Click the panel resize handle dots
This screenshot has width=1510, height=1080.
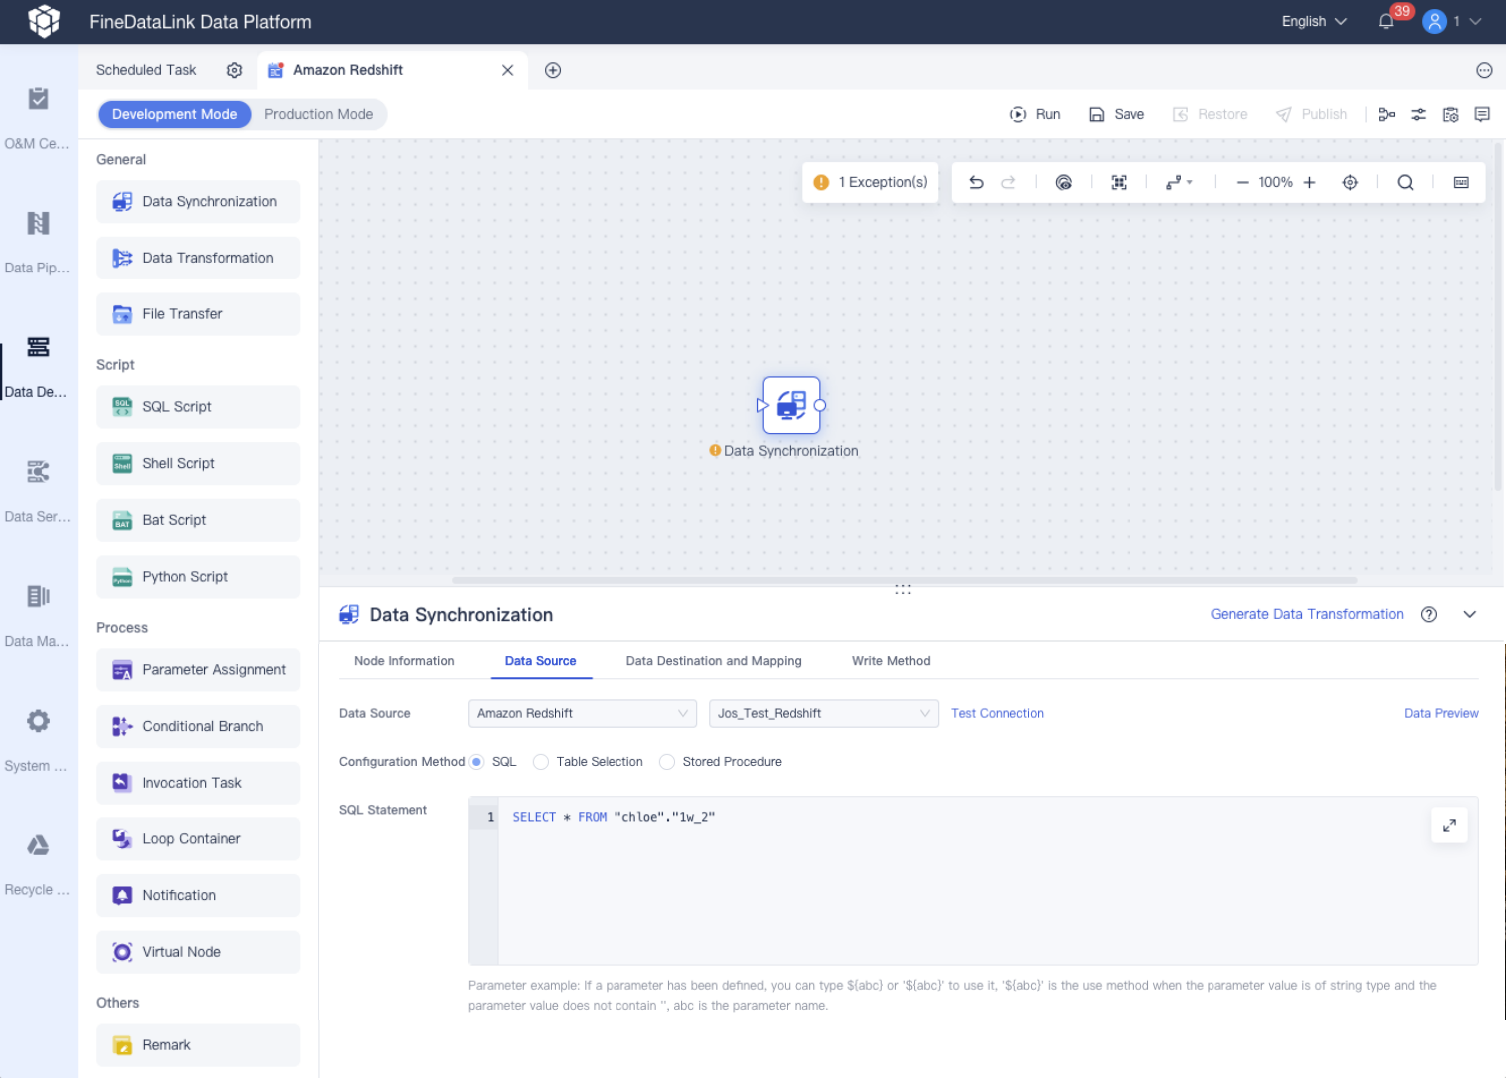[x=903, y=590]
